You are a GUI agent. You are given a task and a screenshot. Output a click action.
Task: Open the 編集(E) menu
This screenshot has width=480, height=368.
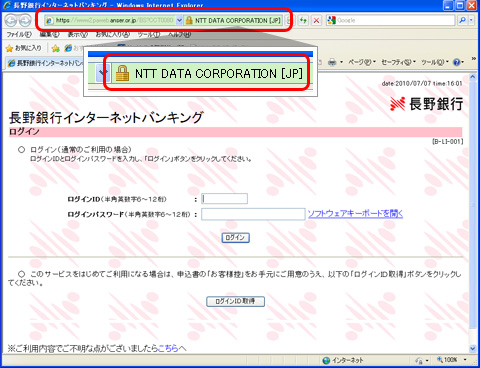tap(49, 34)
